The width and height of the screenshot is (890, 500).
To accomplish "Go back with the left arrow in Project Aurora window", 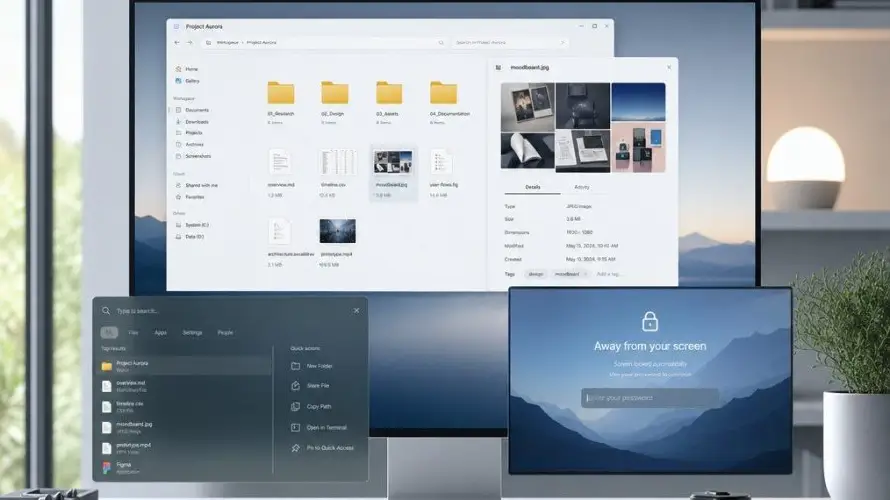I will 177,43.
